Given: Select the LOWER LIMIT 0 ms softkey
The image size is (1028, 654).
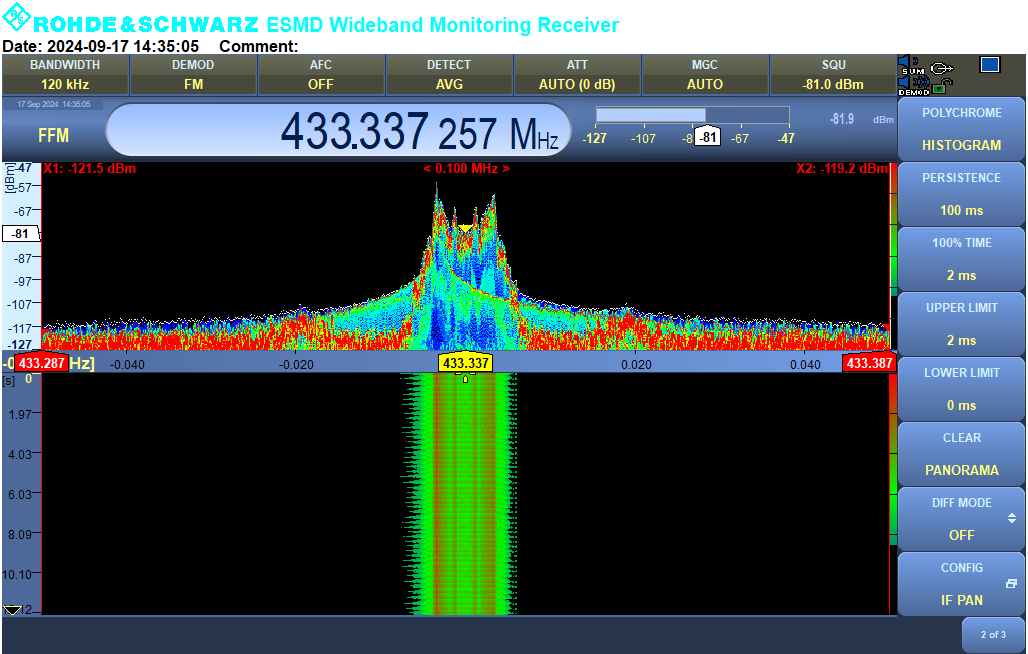Looking at the screenshot, I should point(961,389).
